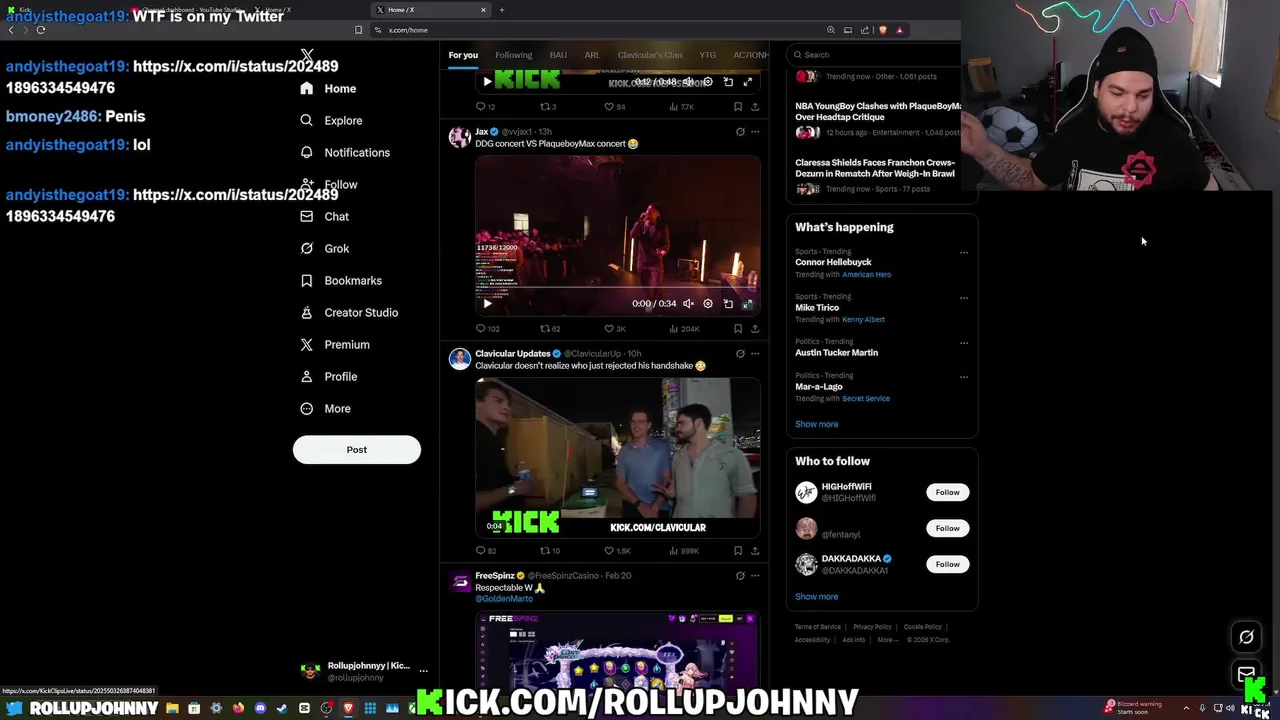Reply to Jax's post with 102 comments
This screenshot has width=1280, height=720.
tap(488, 329)
